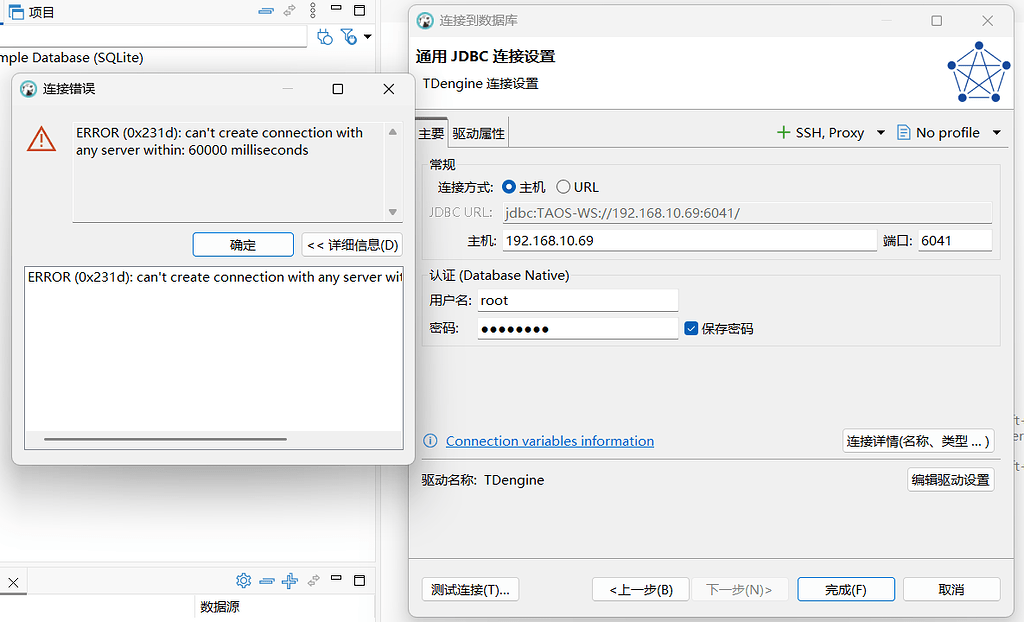
Task: Open the 项目 panel view menu
Action: click(313, 10)
